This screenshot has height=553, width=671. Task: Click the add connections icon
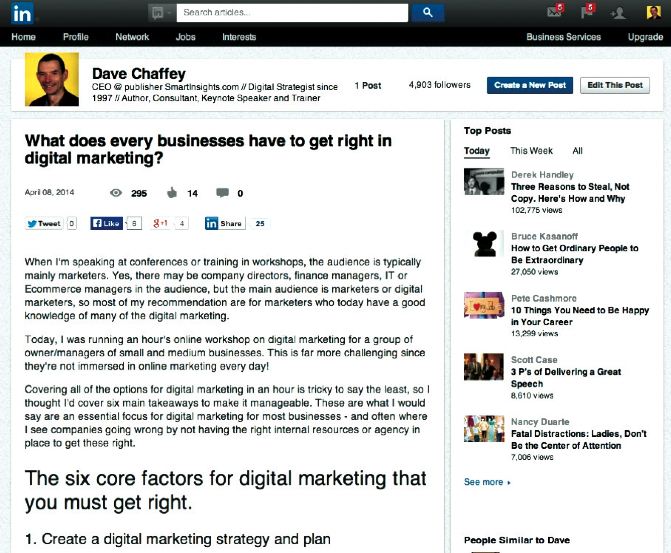pos(618,13)
